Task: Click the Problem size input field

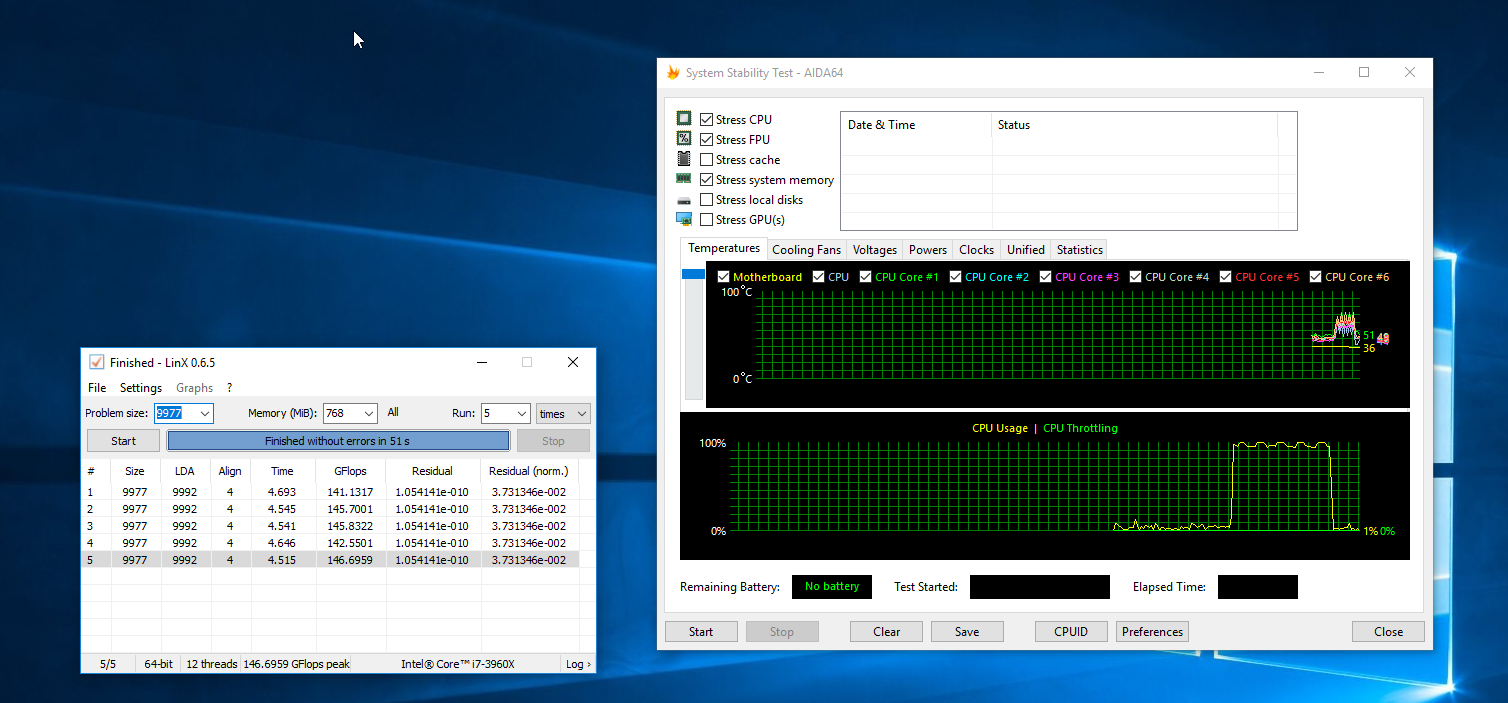Action: [176, 414]
